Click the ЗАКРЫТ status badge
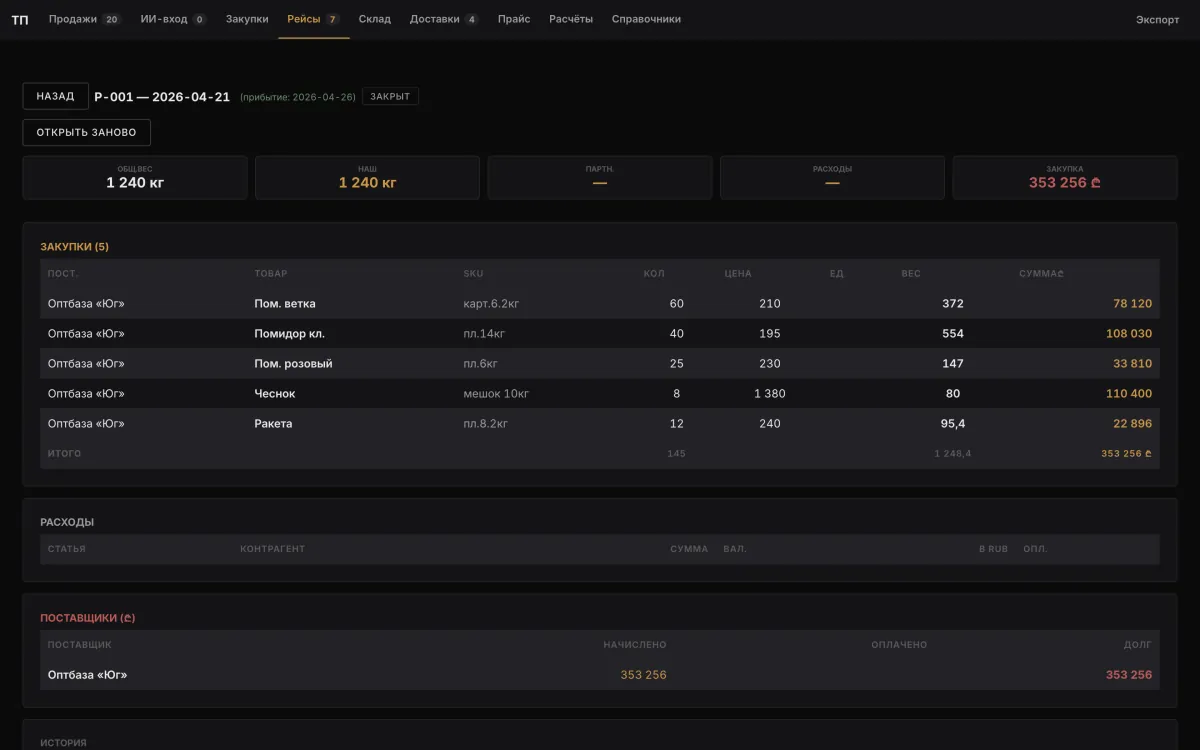1200x750 pixels. pyautogui.click(x=390, y=97)
